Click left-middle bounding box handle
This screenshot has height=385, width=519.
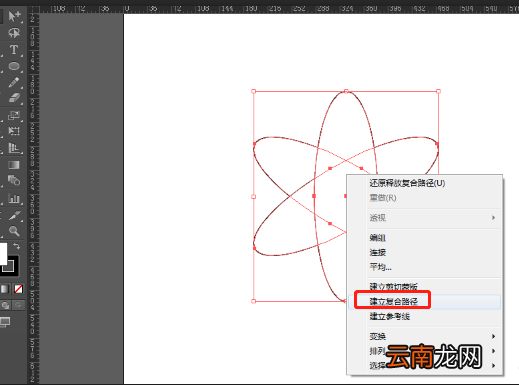click(253, 197)
